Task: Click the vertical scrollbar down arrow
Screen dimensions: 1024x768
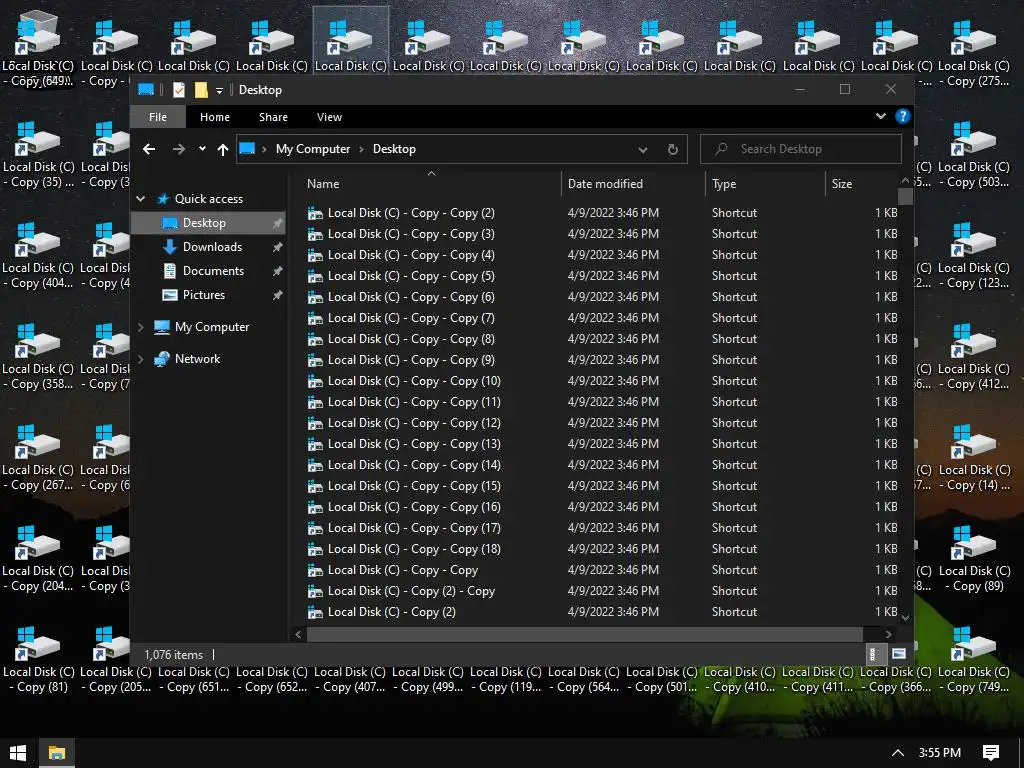Action: click(x=905, y=617)
